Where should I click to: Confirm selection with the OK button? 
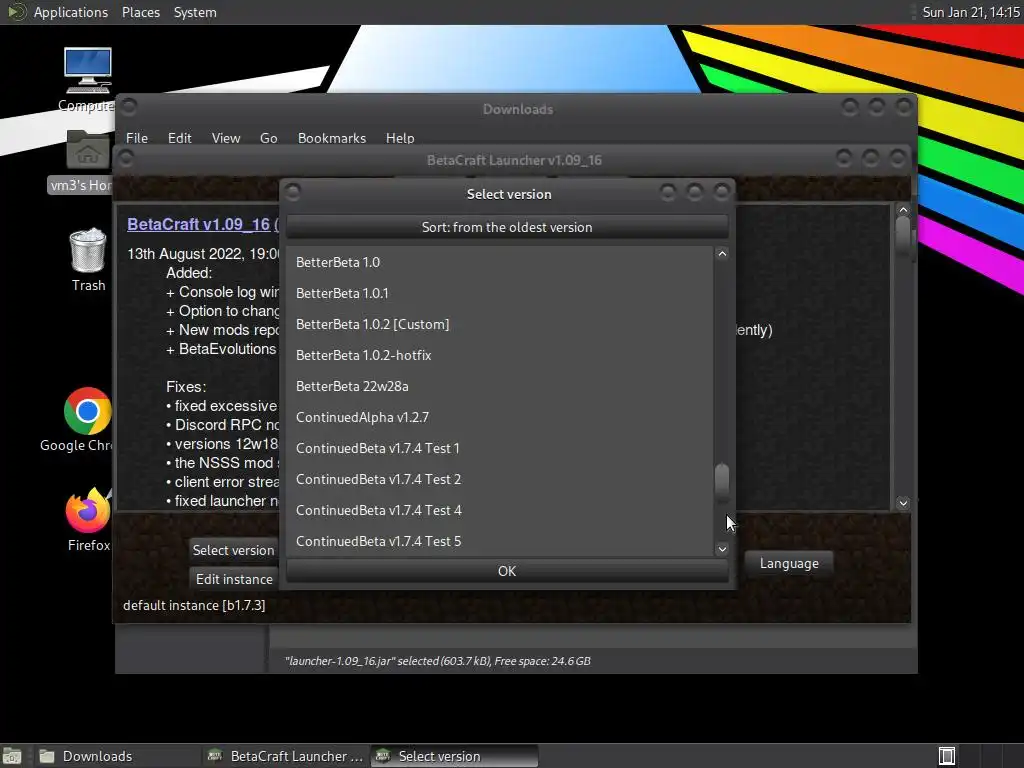[507, 571]
